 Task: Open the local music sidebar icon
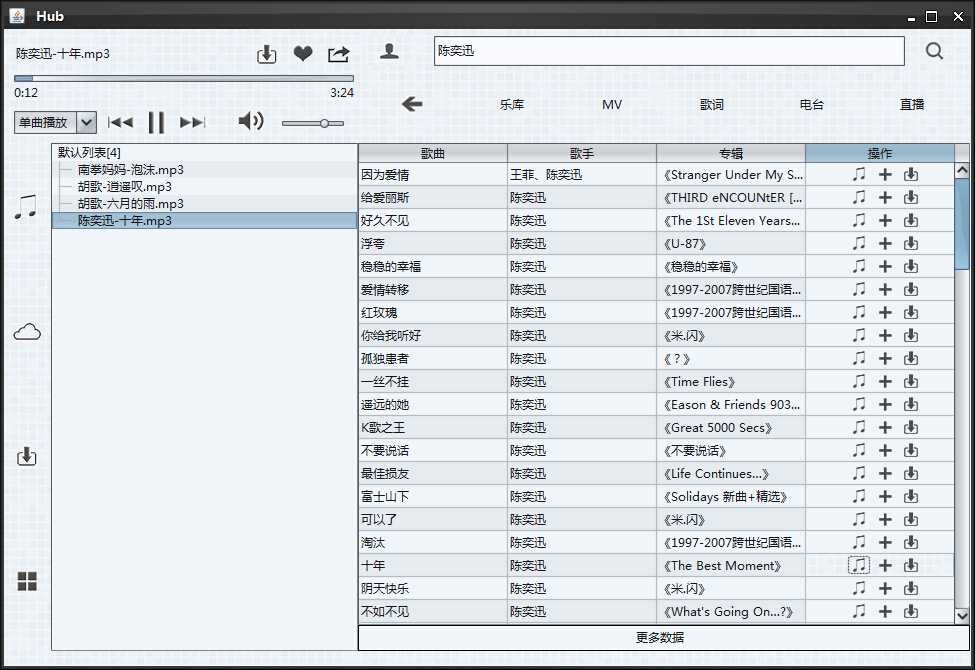pos(25,206)
